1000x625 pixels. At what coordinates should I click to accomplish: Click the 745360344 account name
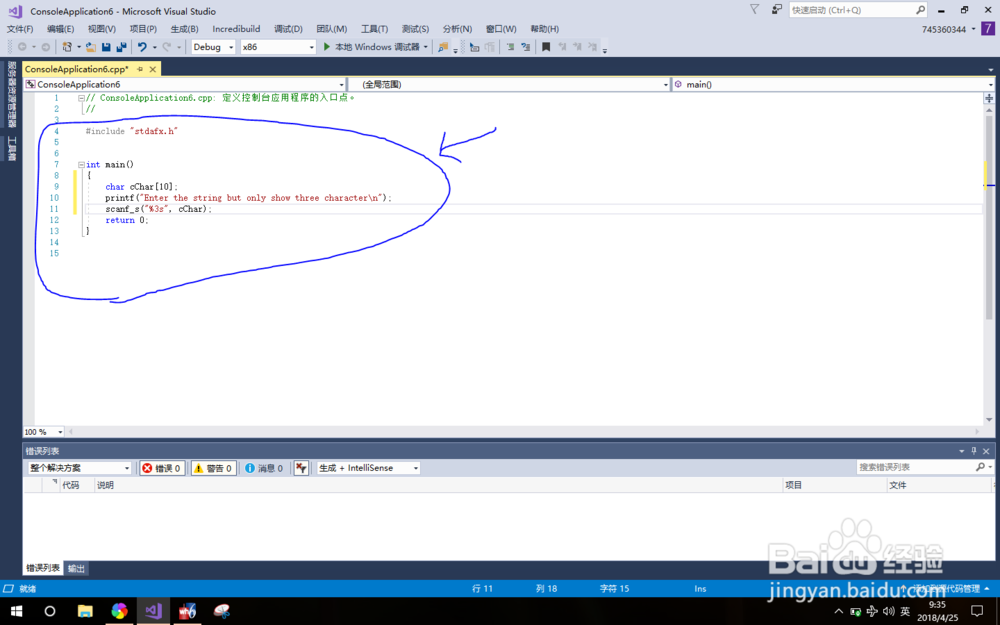tap(944, 29)
